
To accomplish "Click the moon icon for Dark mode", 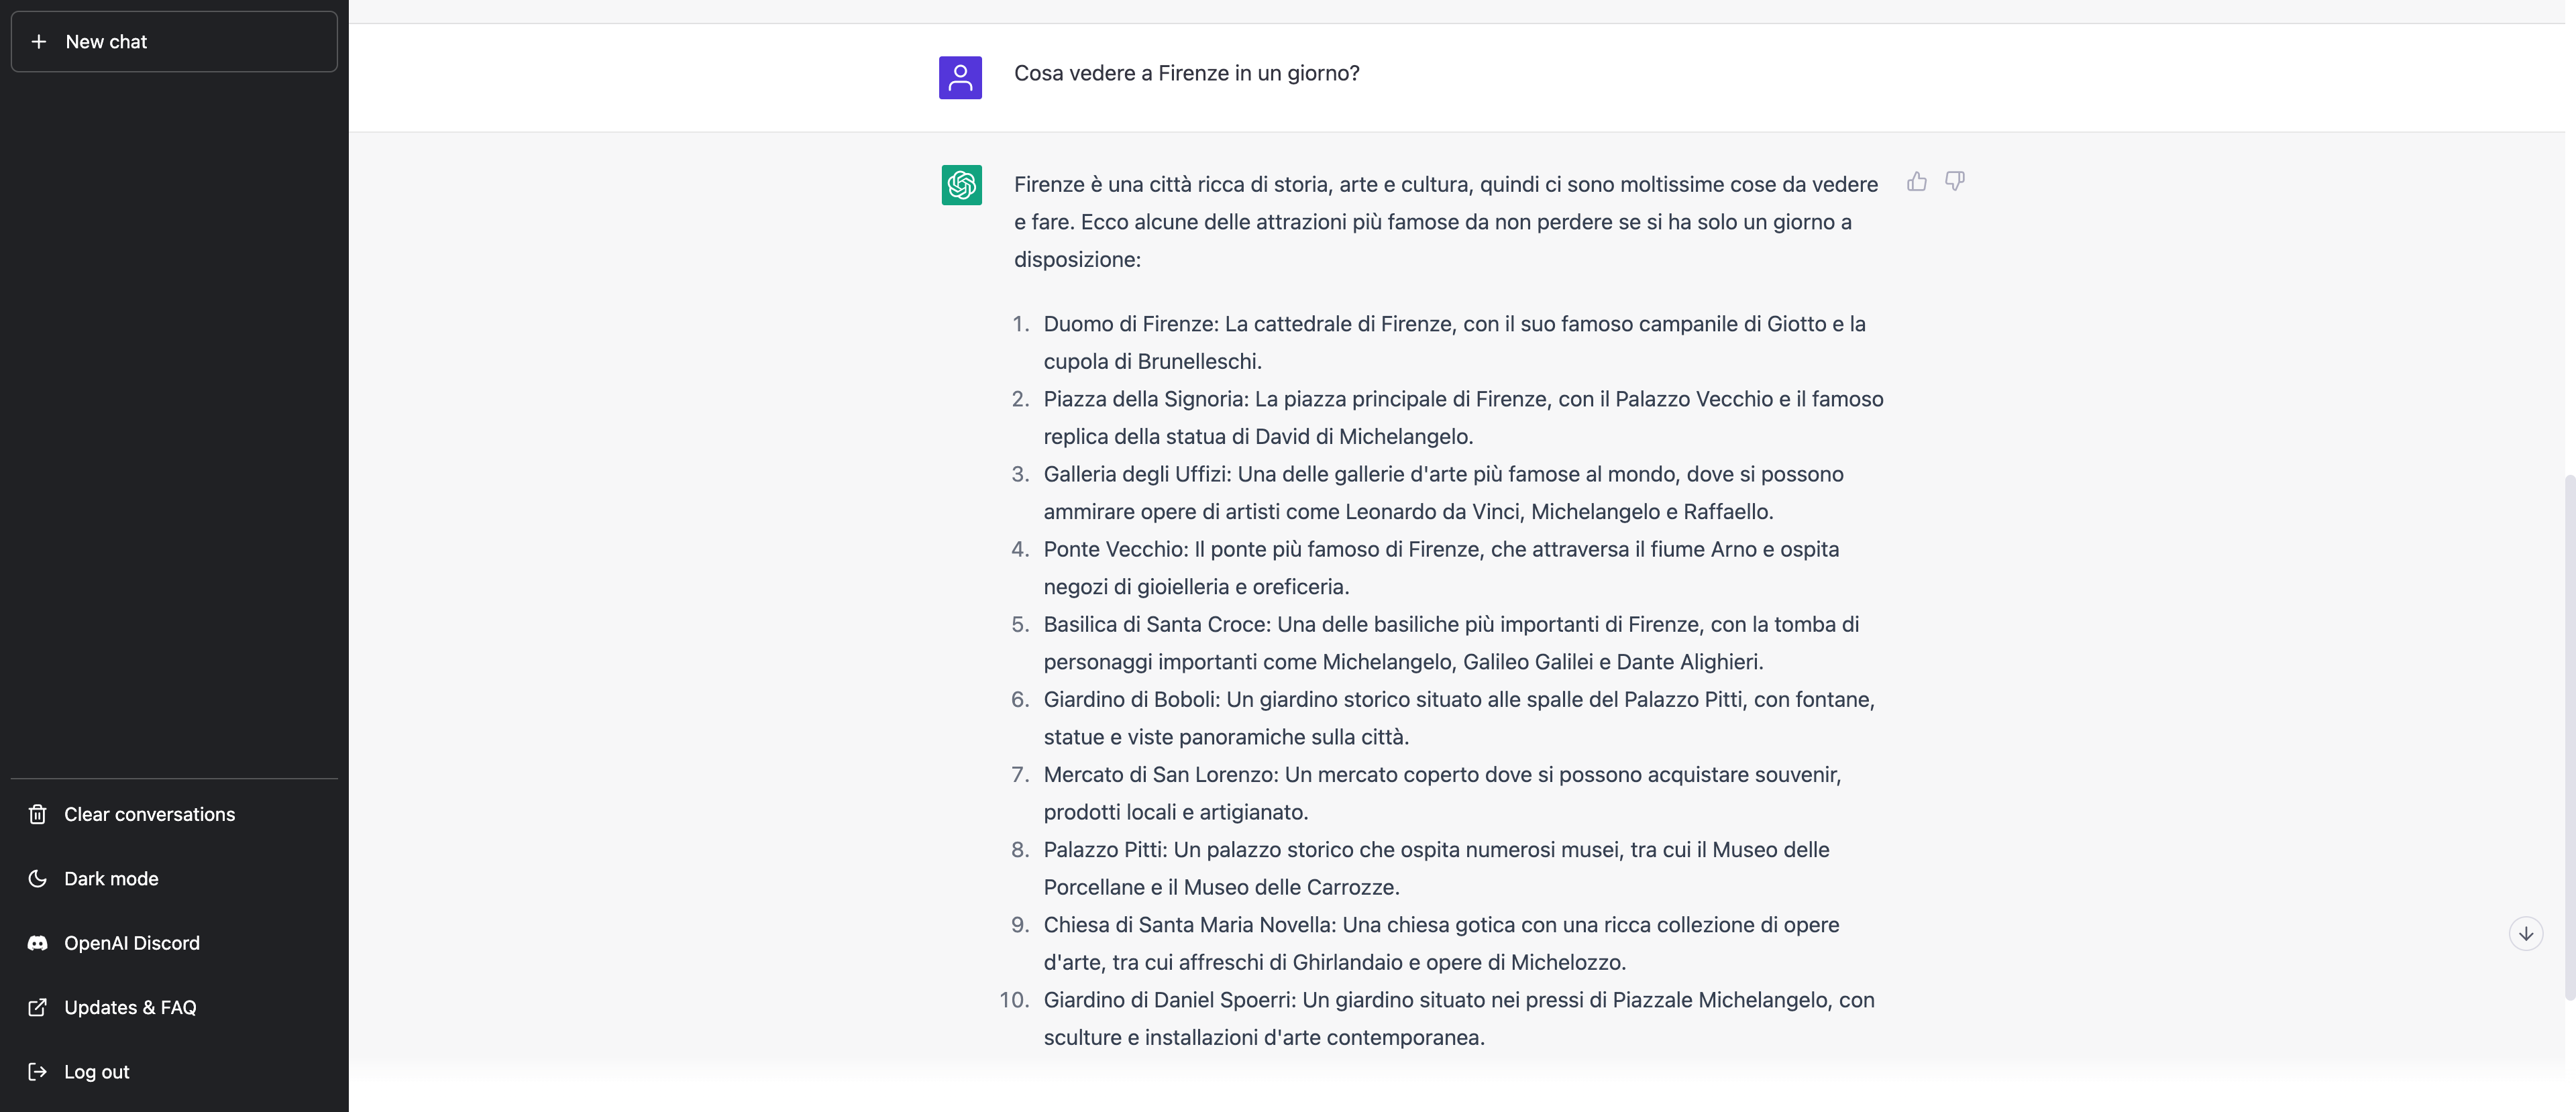I will click(x=38, y=878).
